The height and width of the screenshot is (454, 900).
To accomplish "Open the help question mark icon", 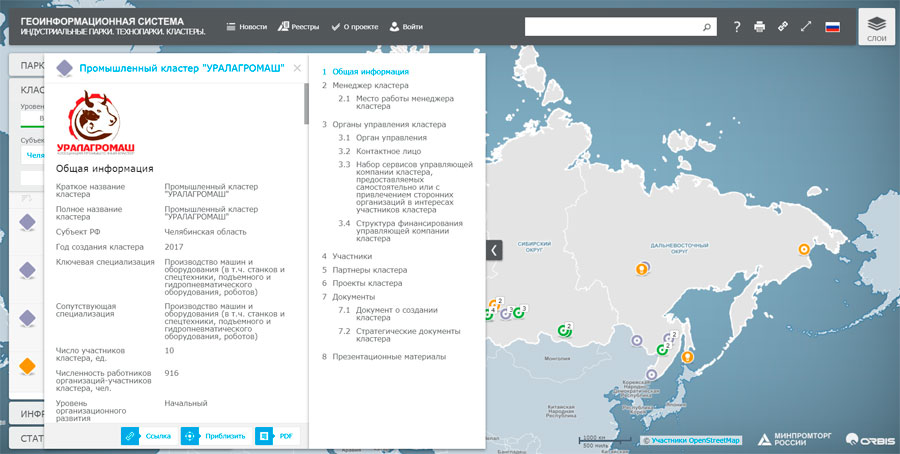I will (x=736, y=27).
